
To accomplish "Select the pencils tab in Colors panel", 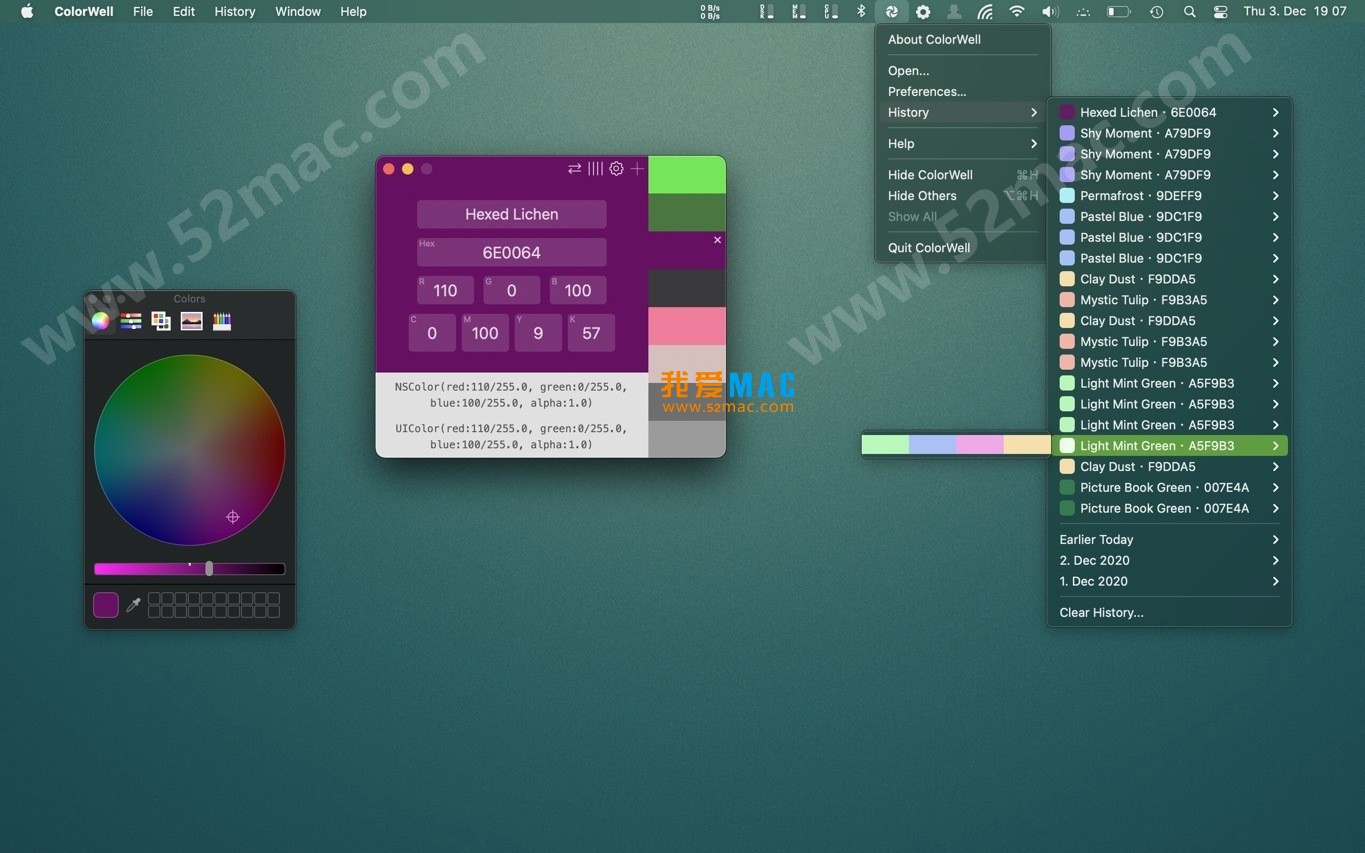I will coord(222,321).
